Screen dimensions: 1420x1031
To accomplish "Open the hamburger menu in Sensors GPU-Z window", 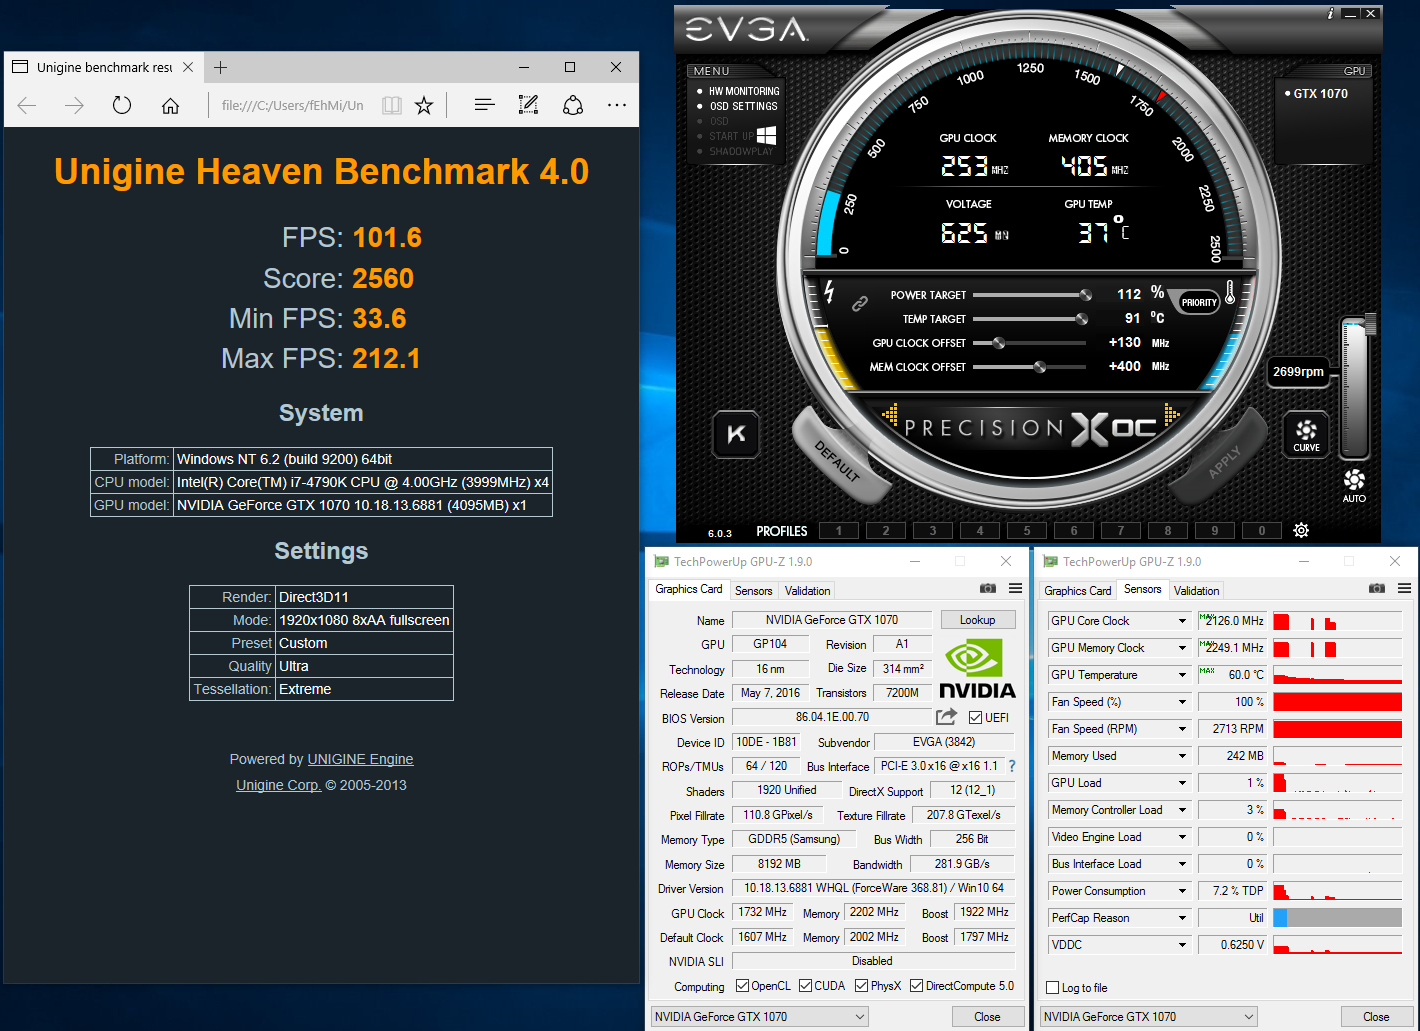I will pos(1404,588).
